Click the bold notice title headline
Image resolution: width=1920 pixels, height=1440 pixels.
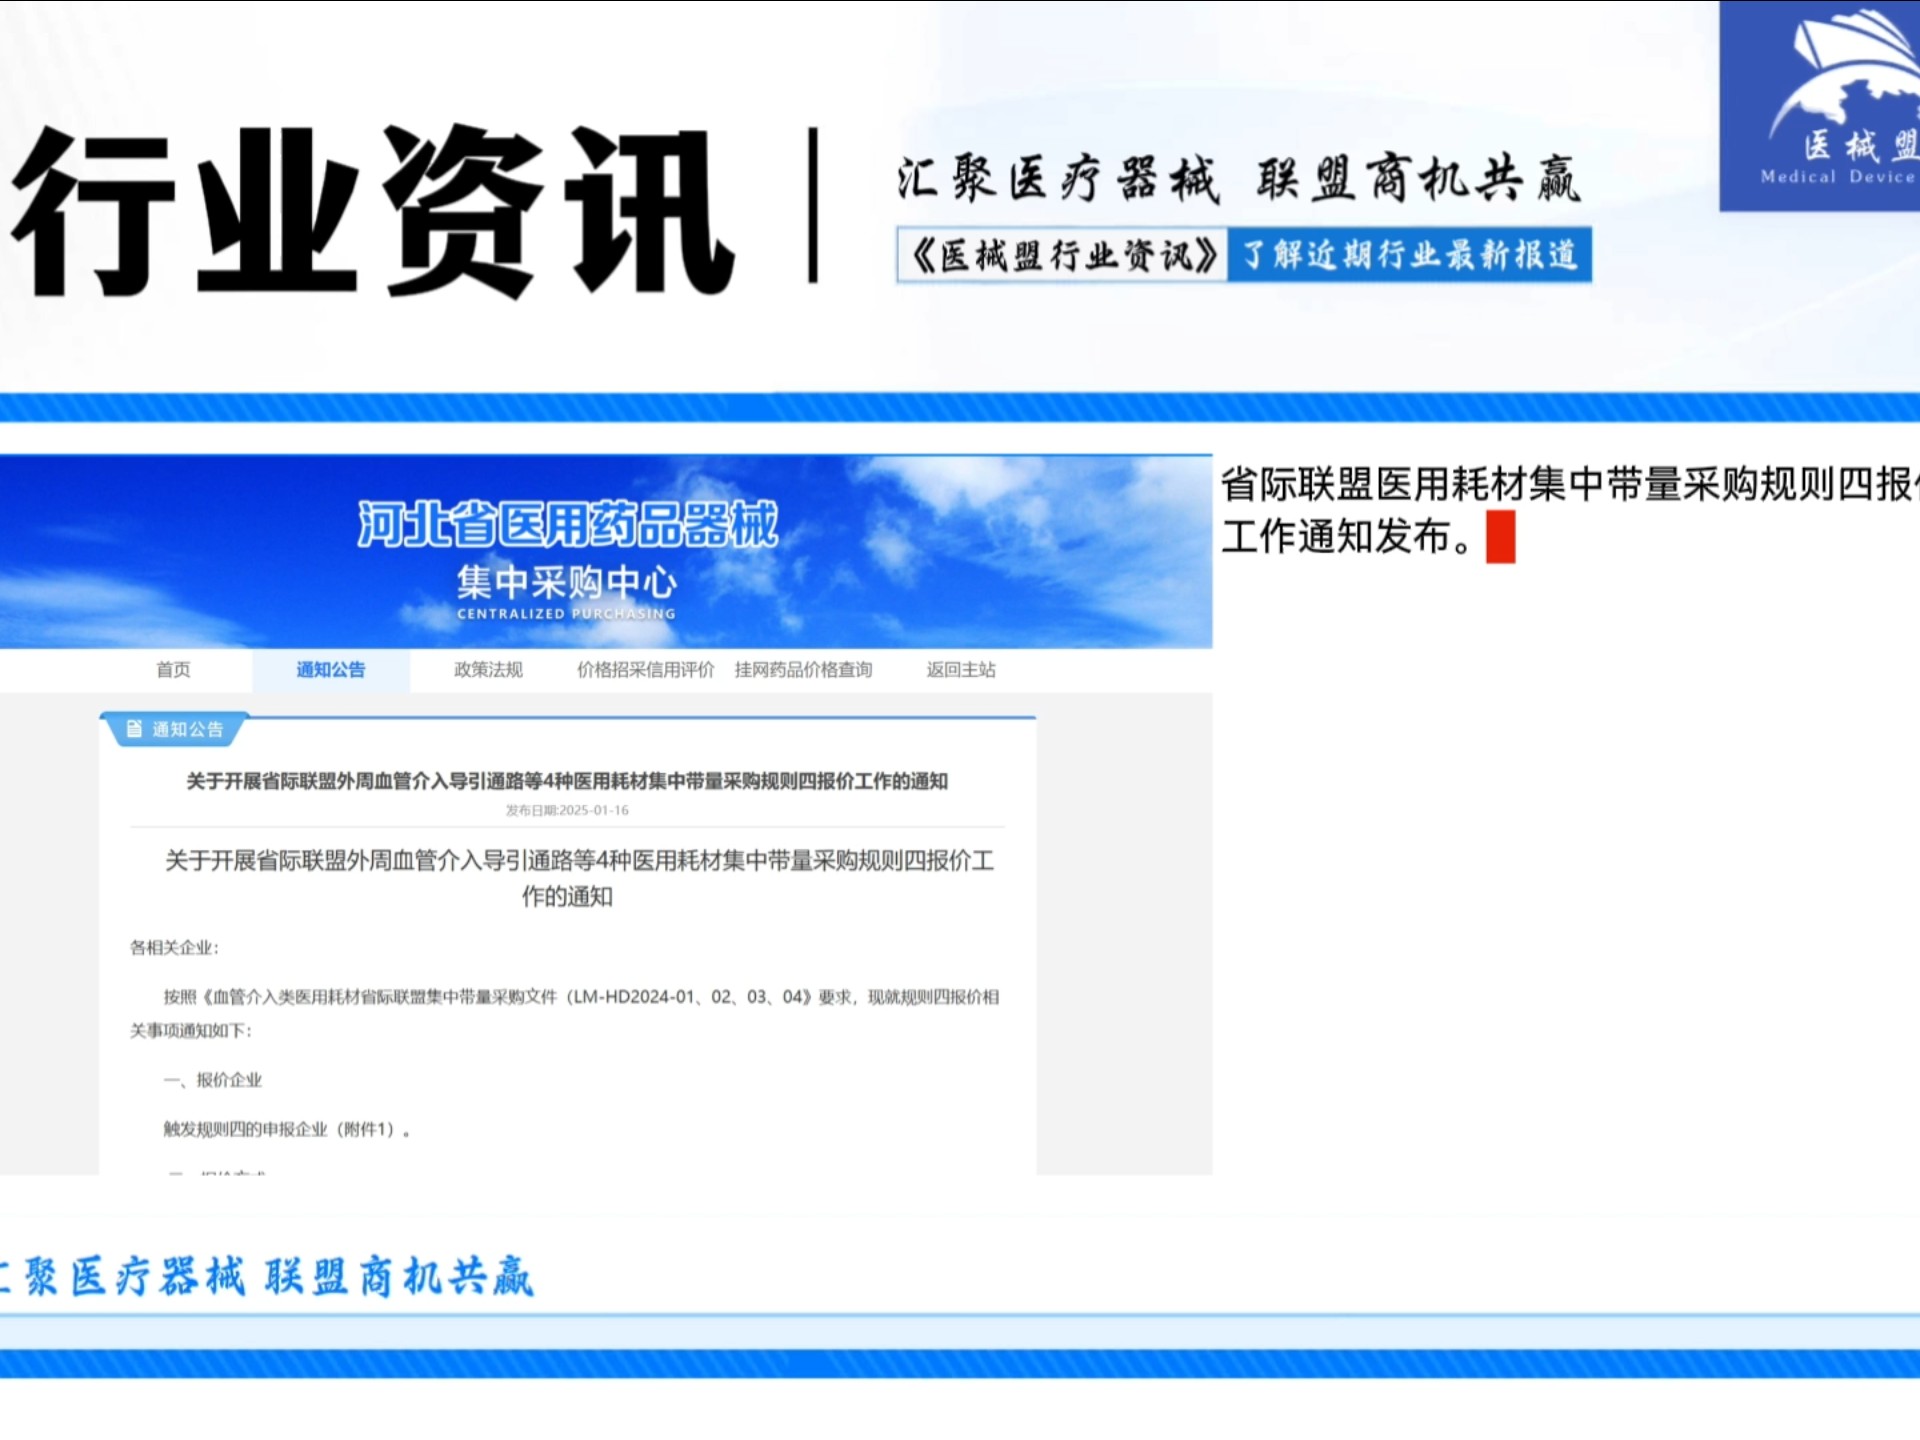pos(567,781)
